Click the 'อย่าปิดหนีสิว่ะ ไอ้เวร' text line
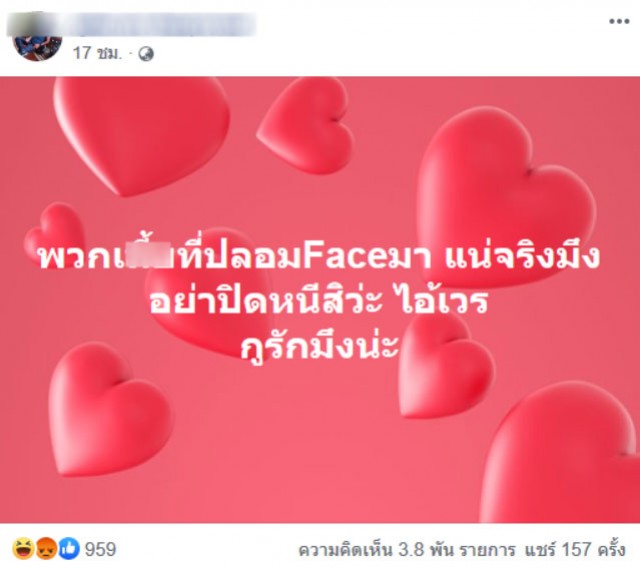 tap(318, 301)
